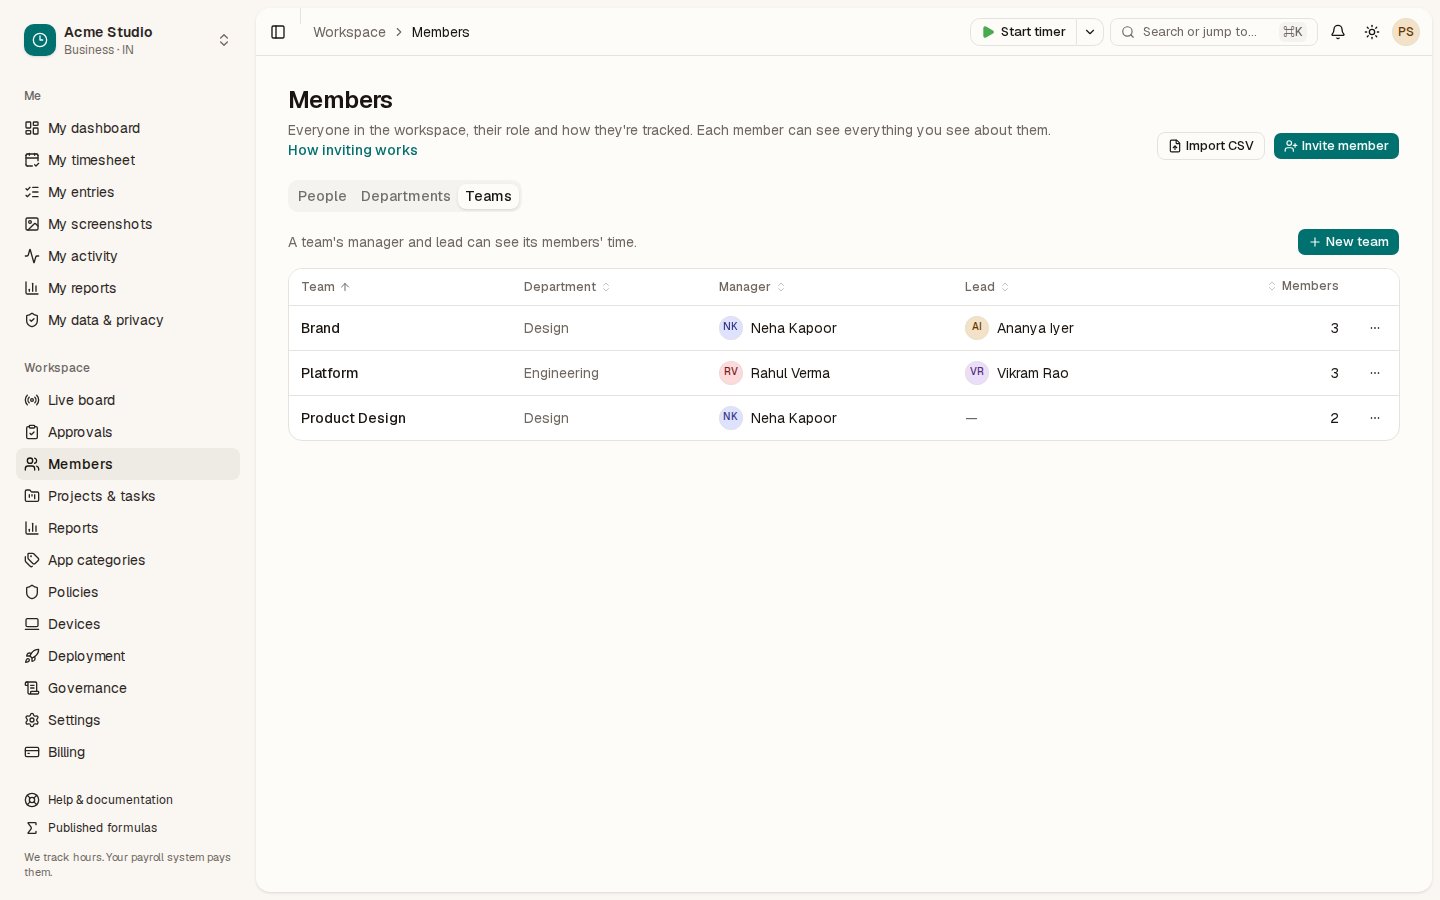This screenshot has width=1440, height=900.
Task: Open Deployment rocket item
Action: [128, 656]
